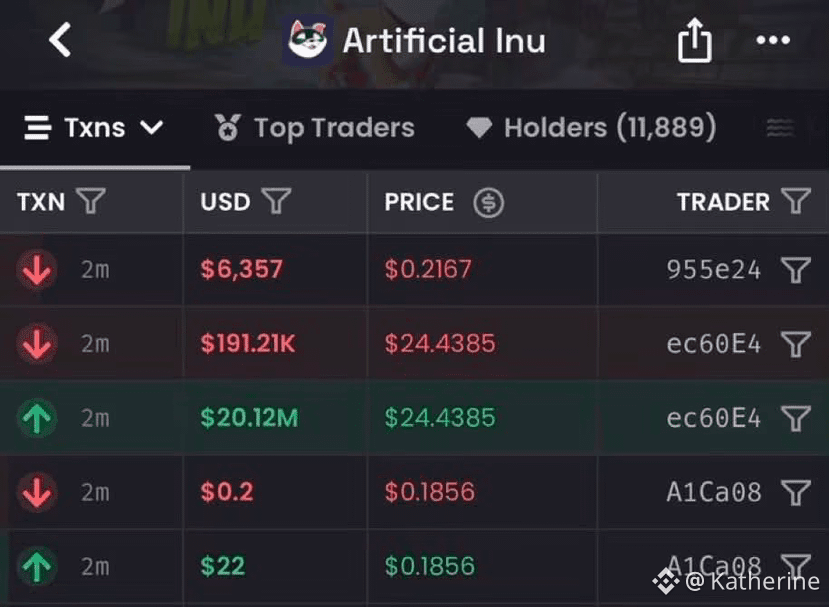829x607 pixels.
Task: Filter trader A1Ca08 on $0.2 sell row
Action: coord(796,492)
